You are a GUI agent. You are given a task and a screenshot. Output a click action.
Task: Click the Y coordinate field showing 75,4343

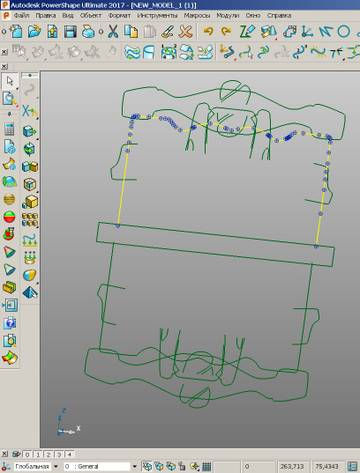click(327, 466)
